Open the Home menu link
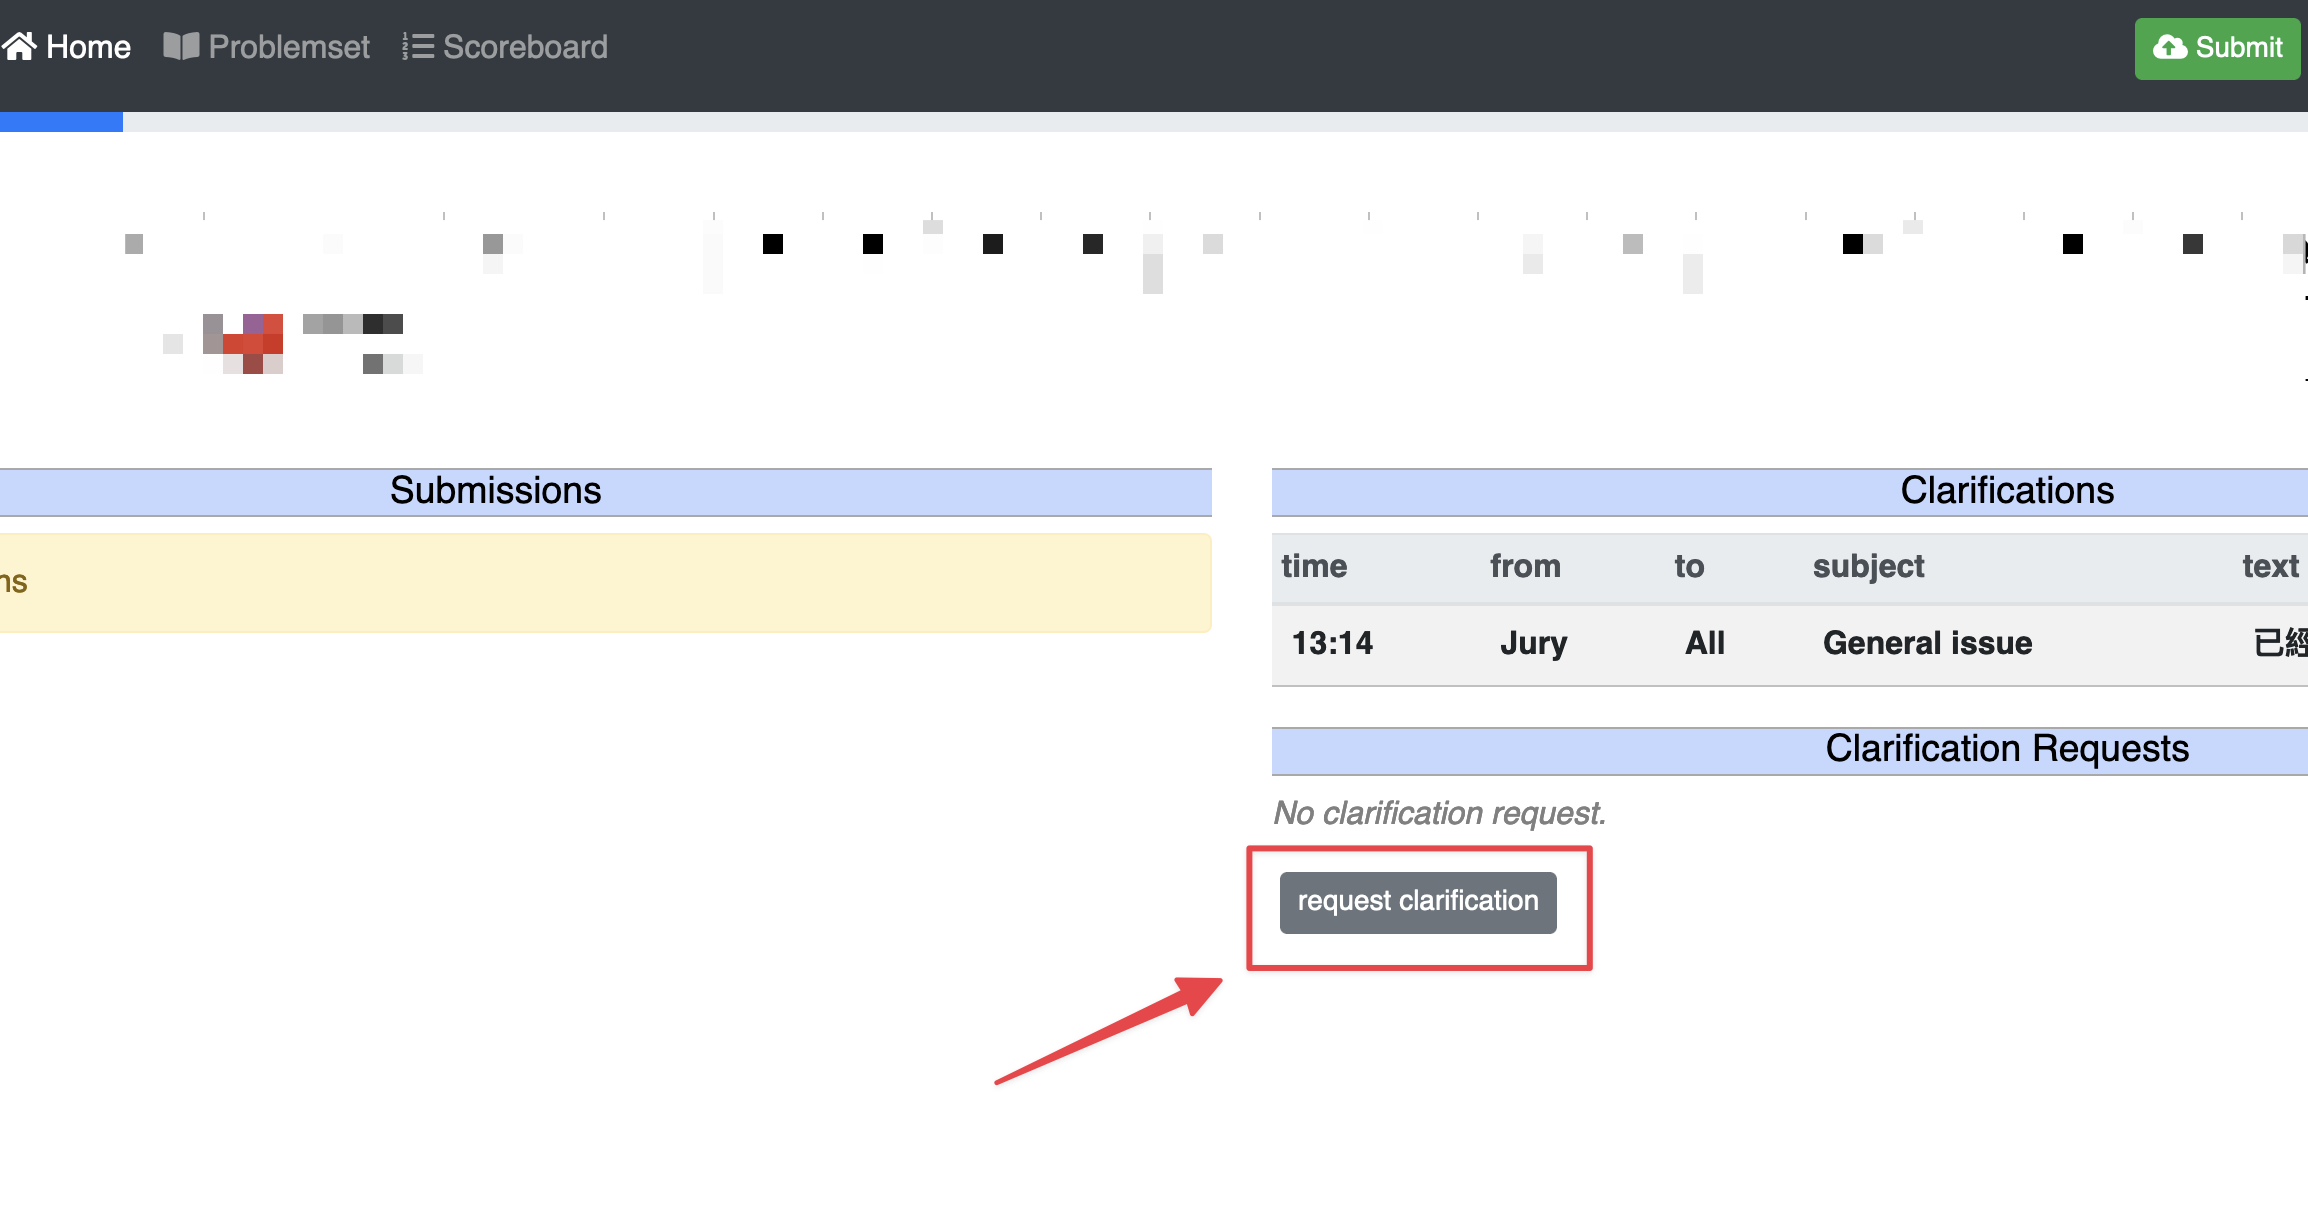Screen dimensions: 2308x1210 pyautogui.click(x=88, y=47)
